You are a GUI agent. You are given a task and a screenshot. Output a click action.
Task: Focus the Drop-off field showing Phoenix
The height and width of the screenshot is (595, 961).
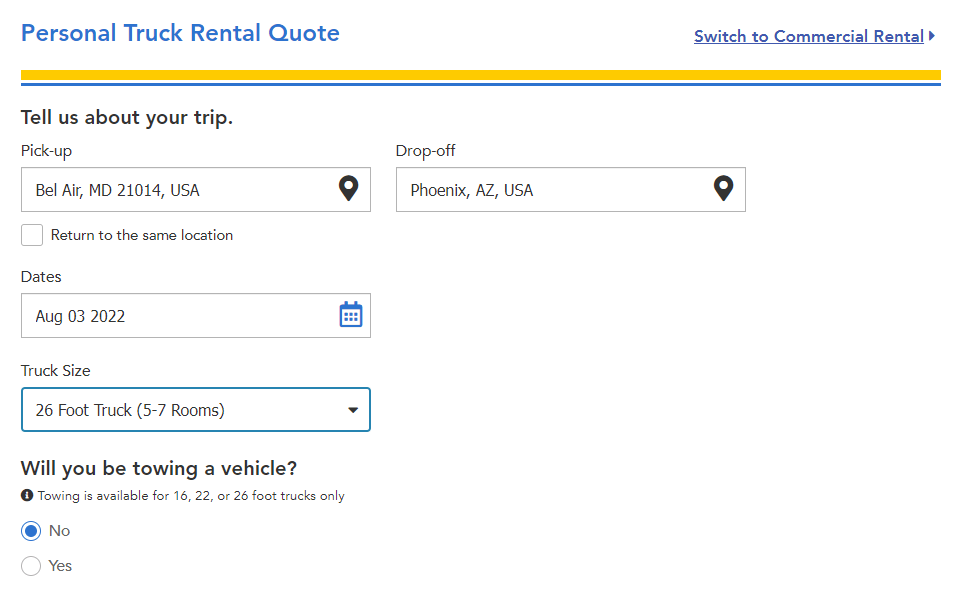click(x=555, y=190)
